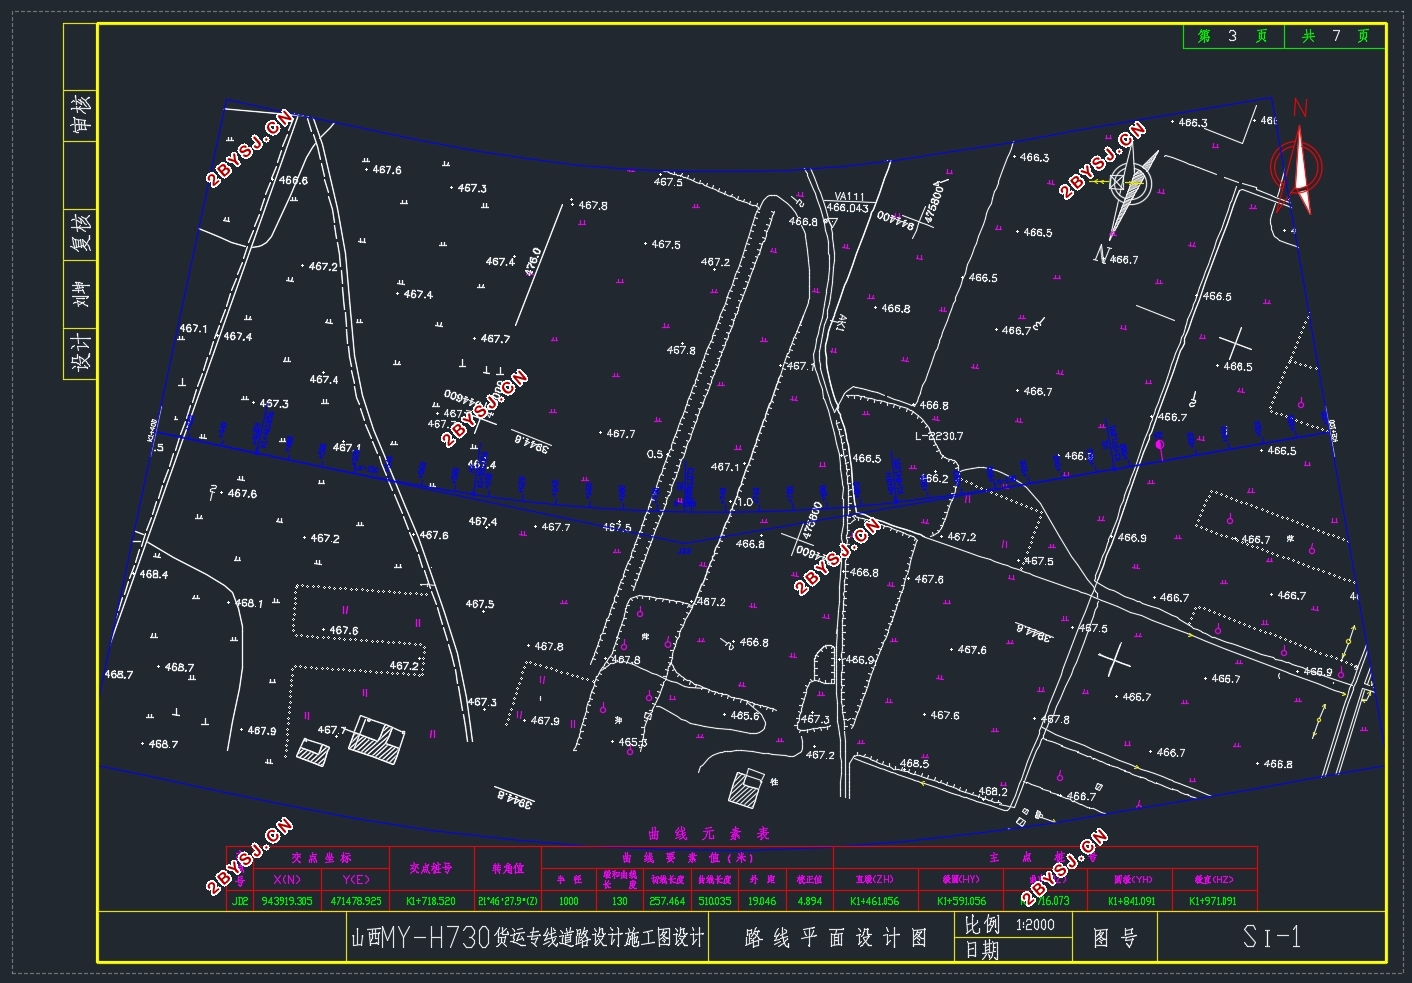Viewport: 1412px width, 983px height.
Task: Click the AK1 road label
Action: click(x=841, y=323)
